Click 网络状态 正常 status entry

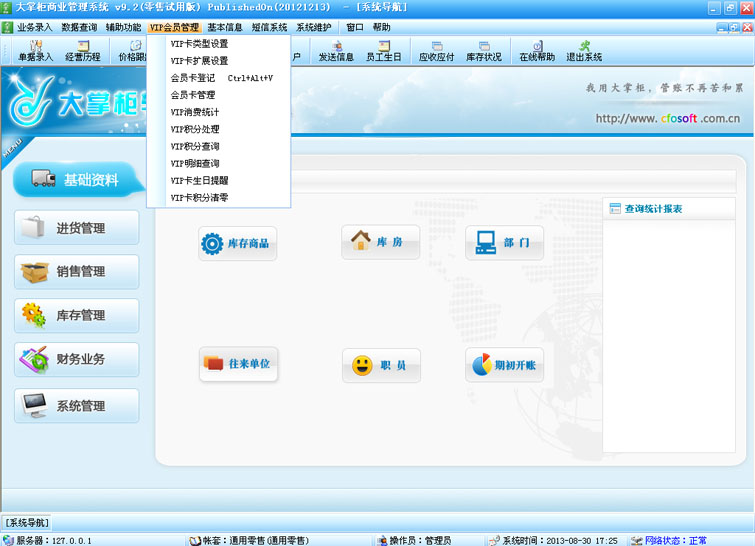pyautogui.click(x=669, y=541)
